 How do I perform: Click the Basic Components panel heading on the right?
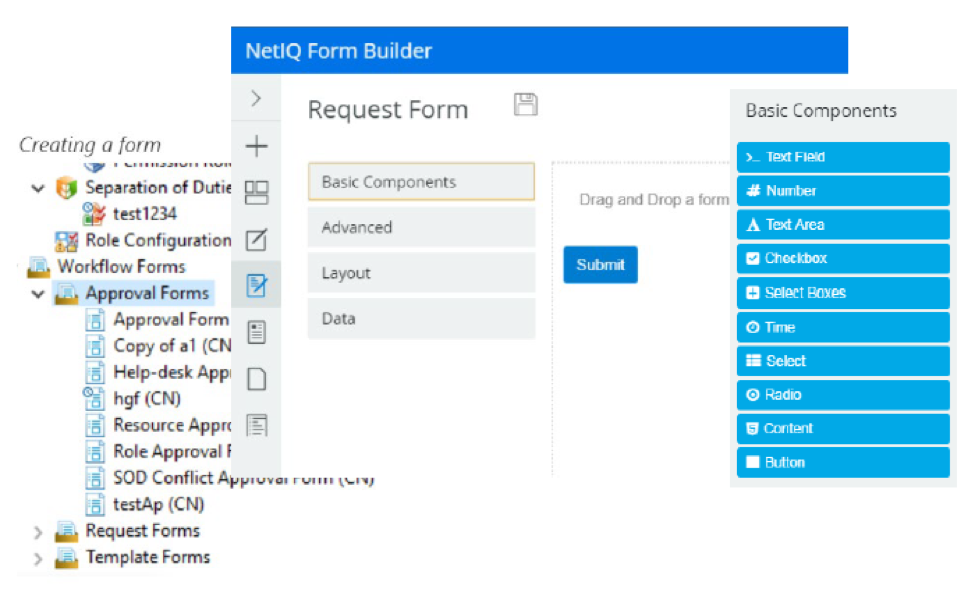tap(821, 111)
